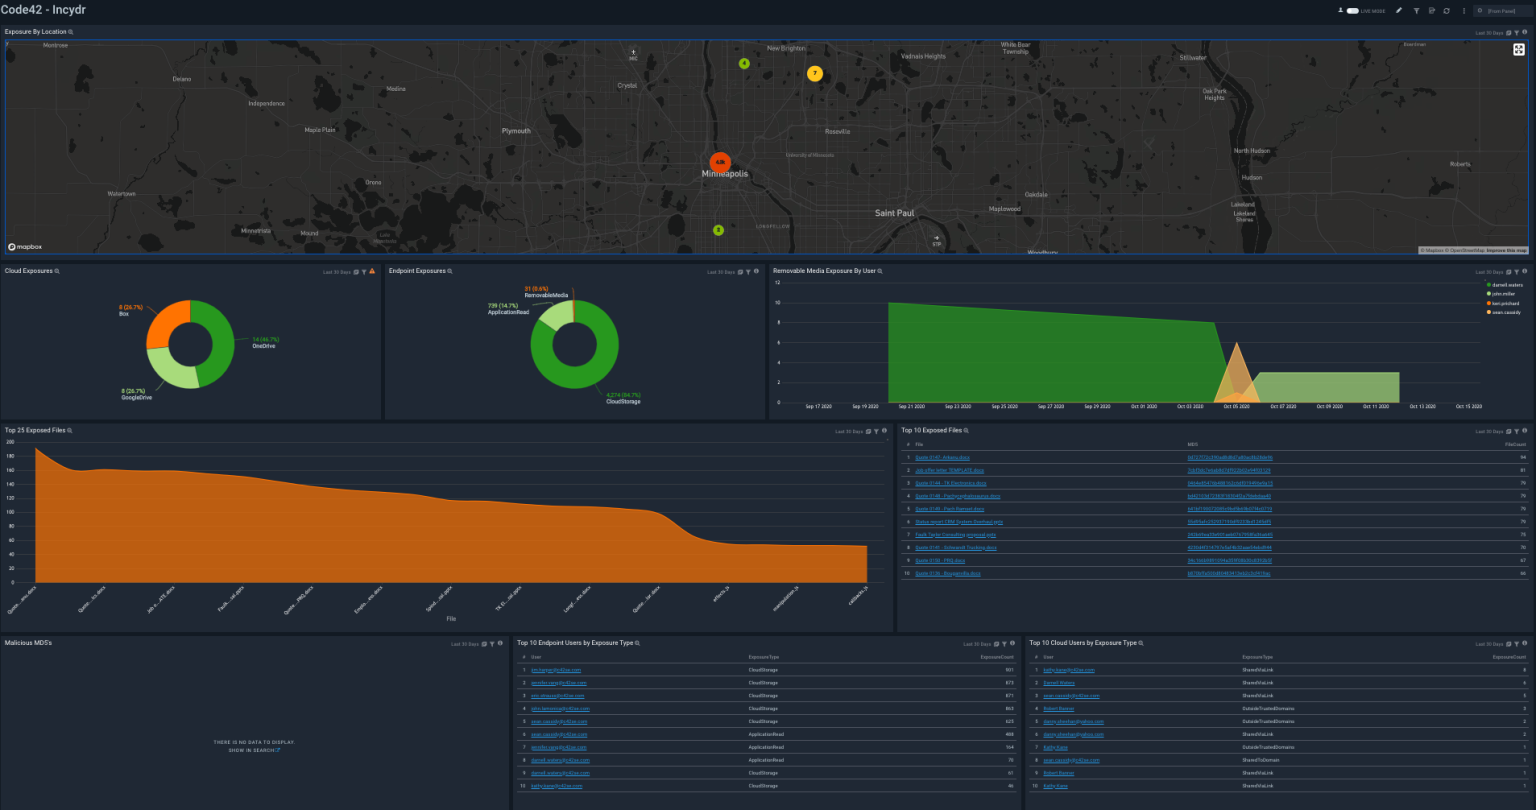Toggle the Live Mode switch

1353,10
